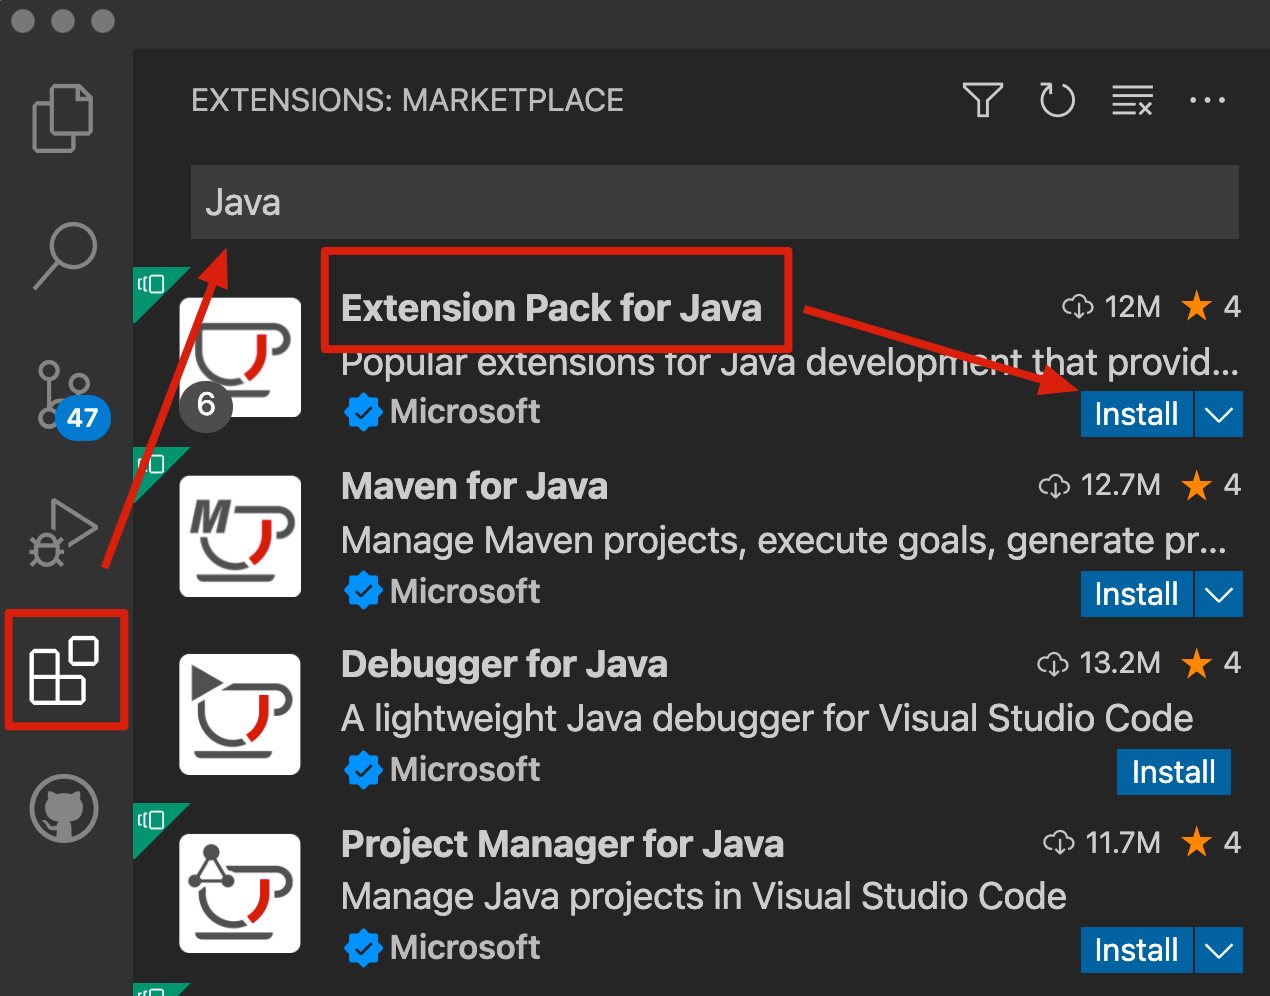The width and height of the screenshot is (1270, 996).
Task: Open the Search panel
Action: coord(62,255)
